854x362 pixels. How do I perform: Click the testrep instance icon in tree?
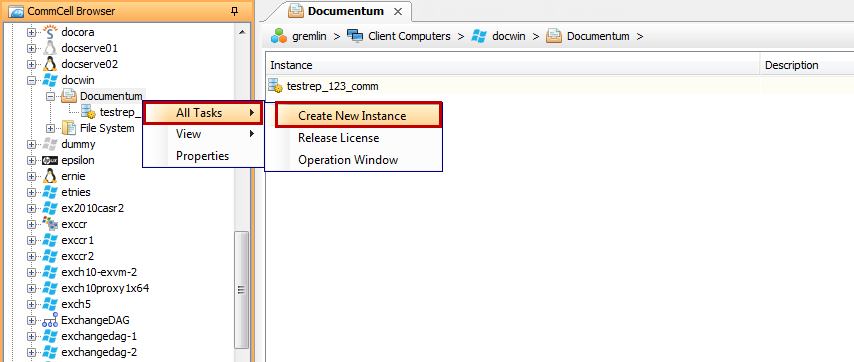[x=89, y=112]
